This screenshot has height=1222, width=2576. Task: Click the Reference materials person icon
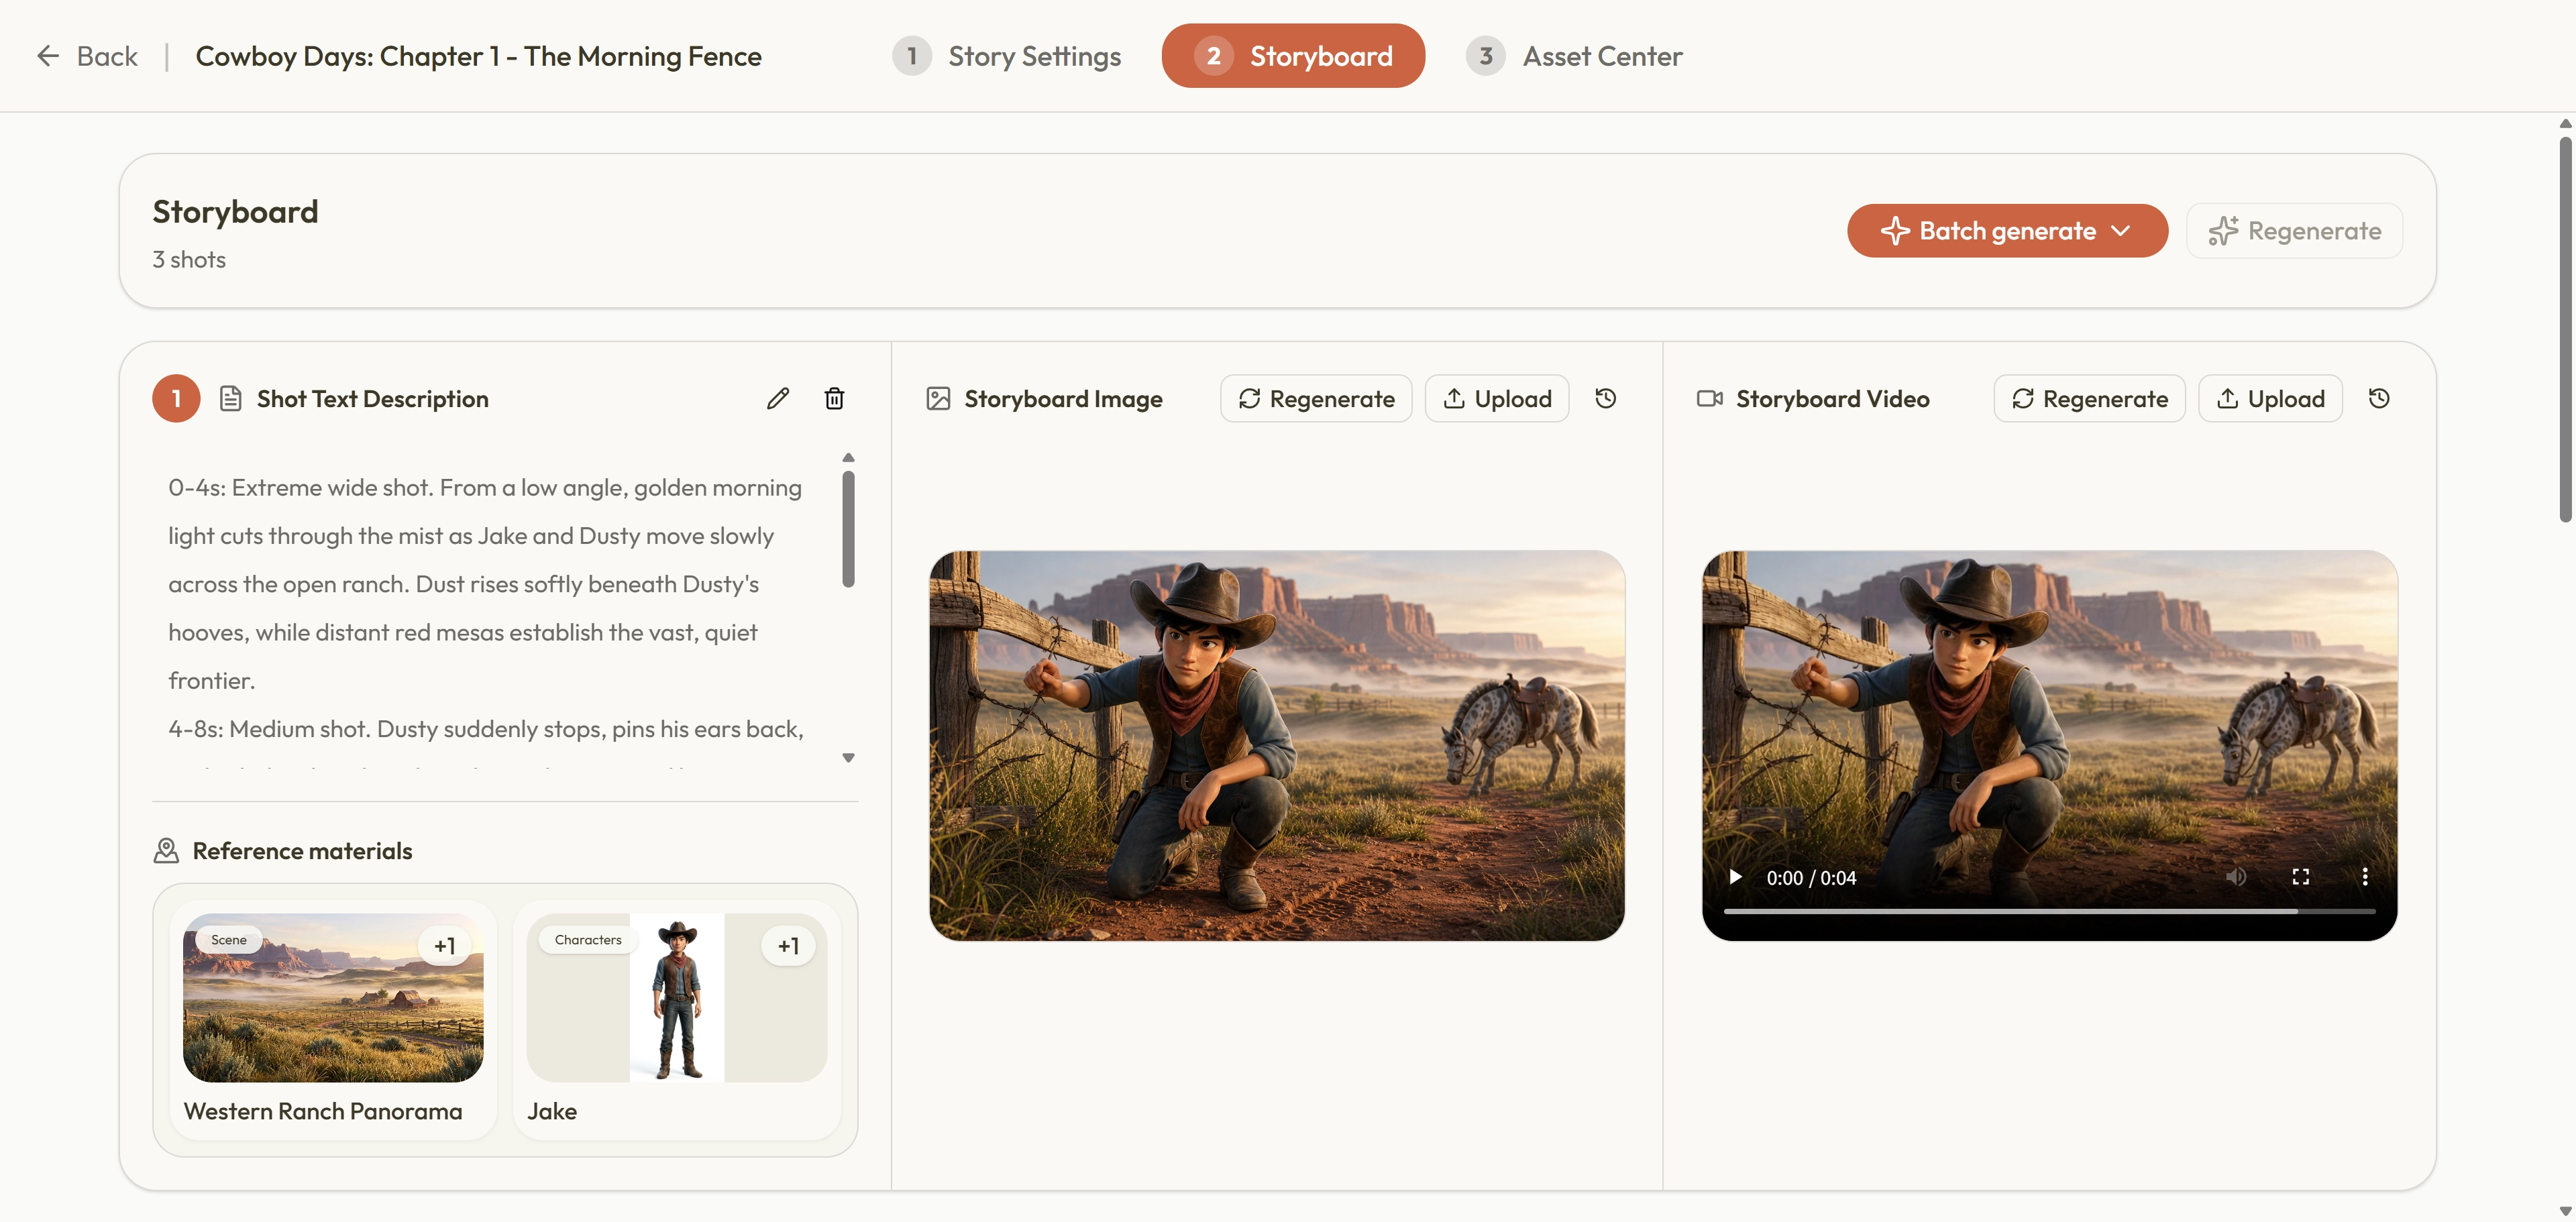click(166, 851)
